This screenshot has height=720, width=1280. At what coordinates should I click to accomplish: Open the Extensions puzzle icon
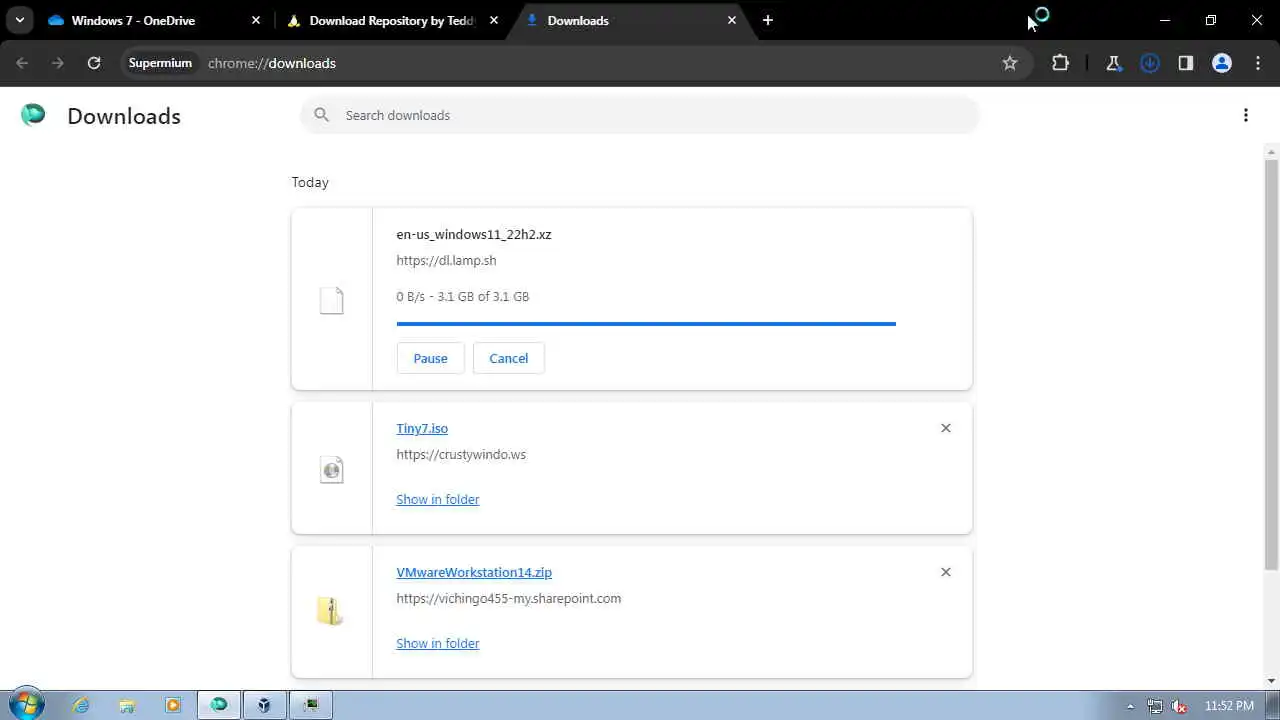1061,63
